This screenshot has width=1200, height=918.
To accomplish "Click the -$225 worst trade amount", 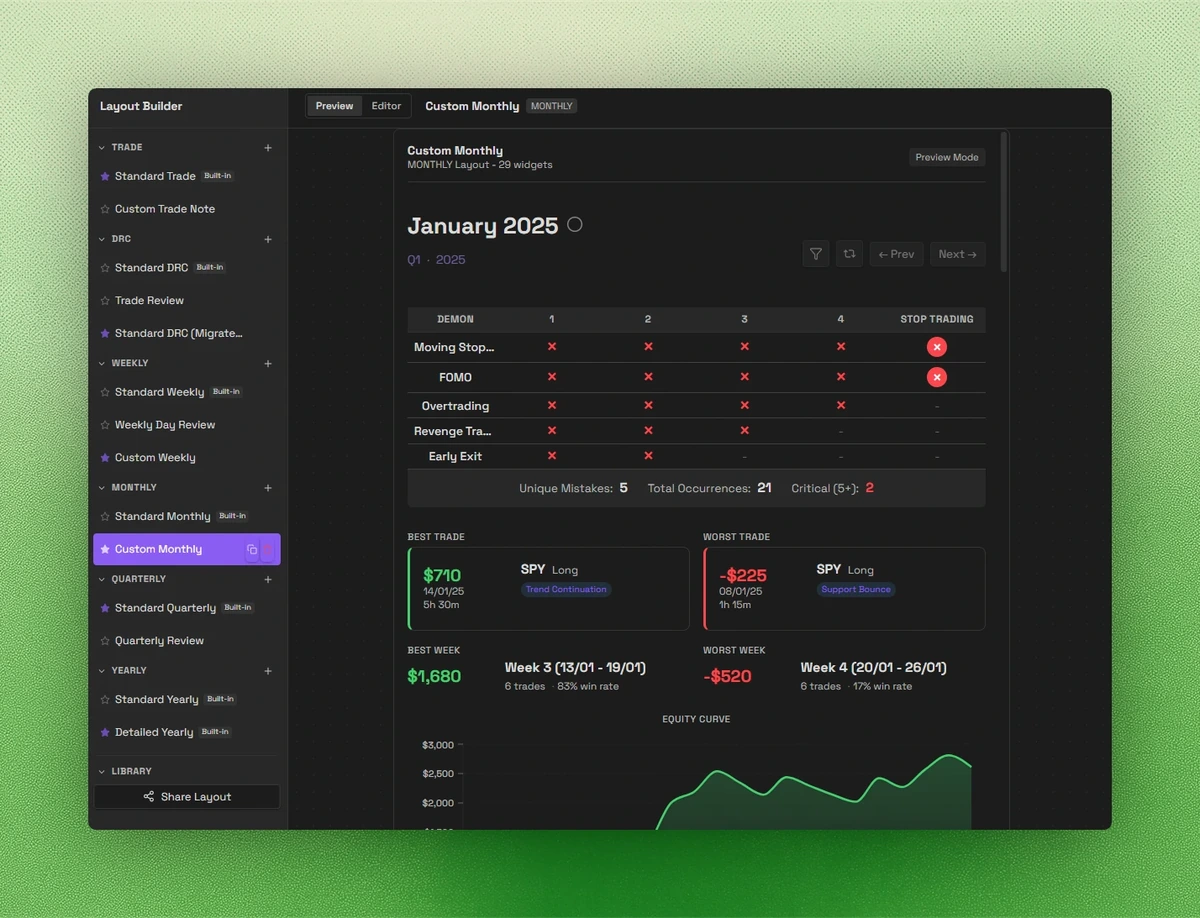I will coord(743,575).
